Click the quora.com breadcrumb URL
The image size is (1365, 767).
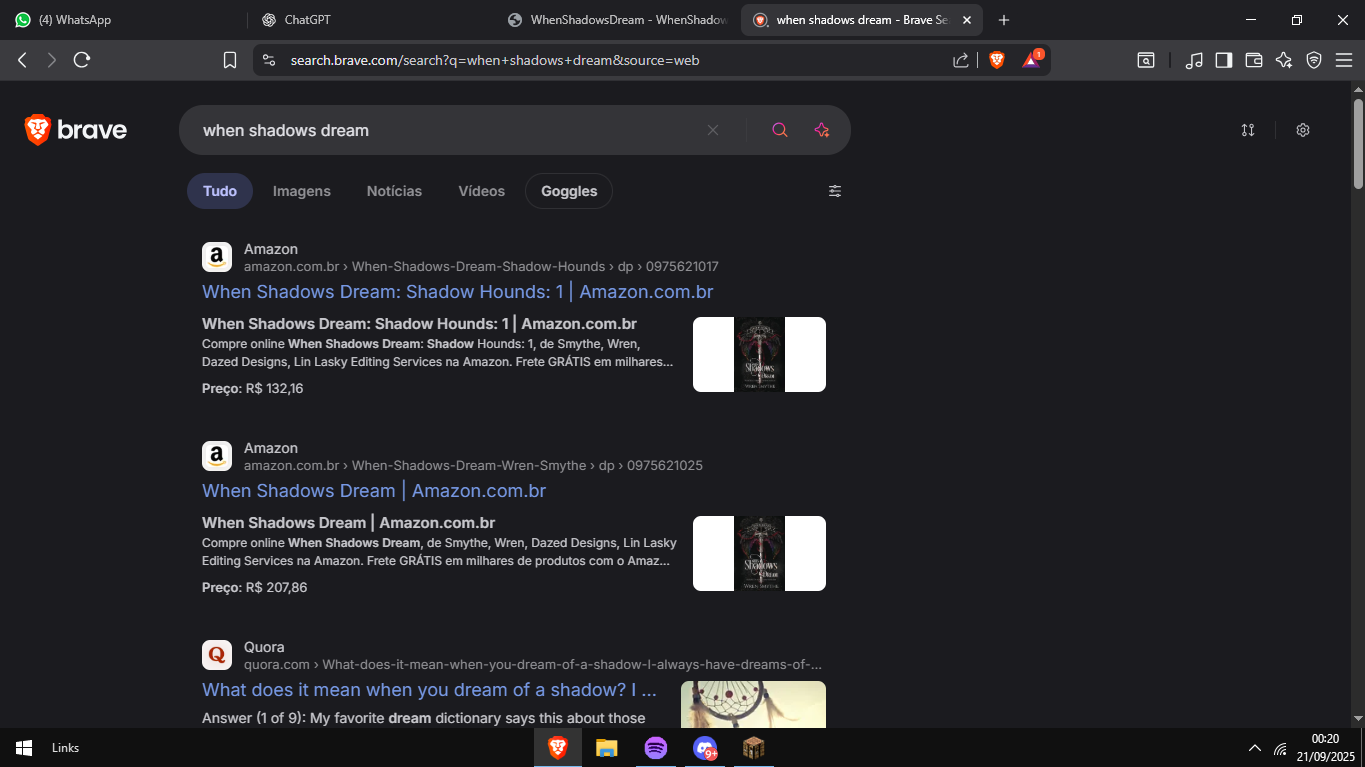[533, 665]
